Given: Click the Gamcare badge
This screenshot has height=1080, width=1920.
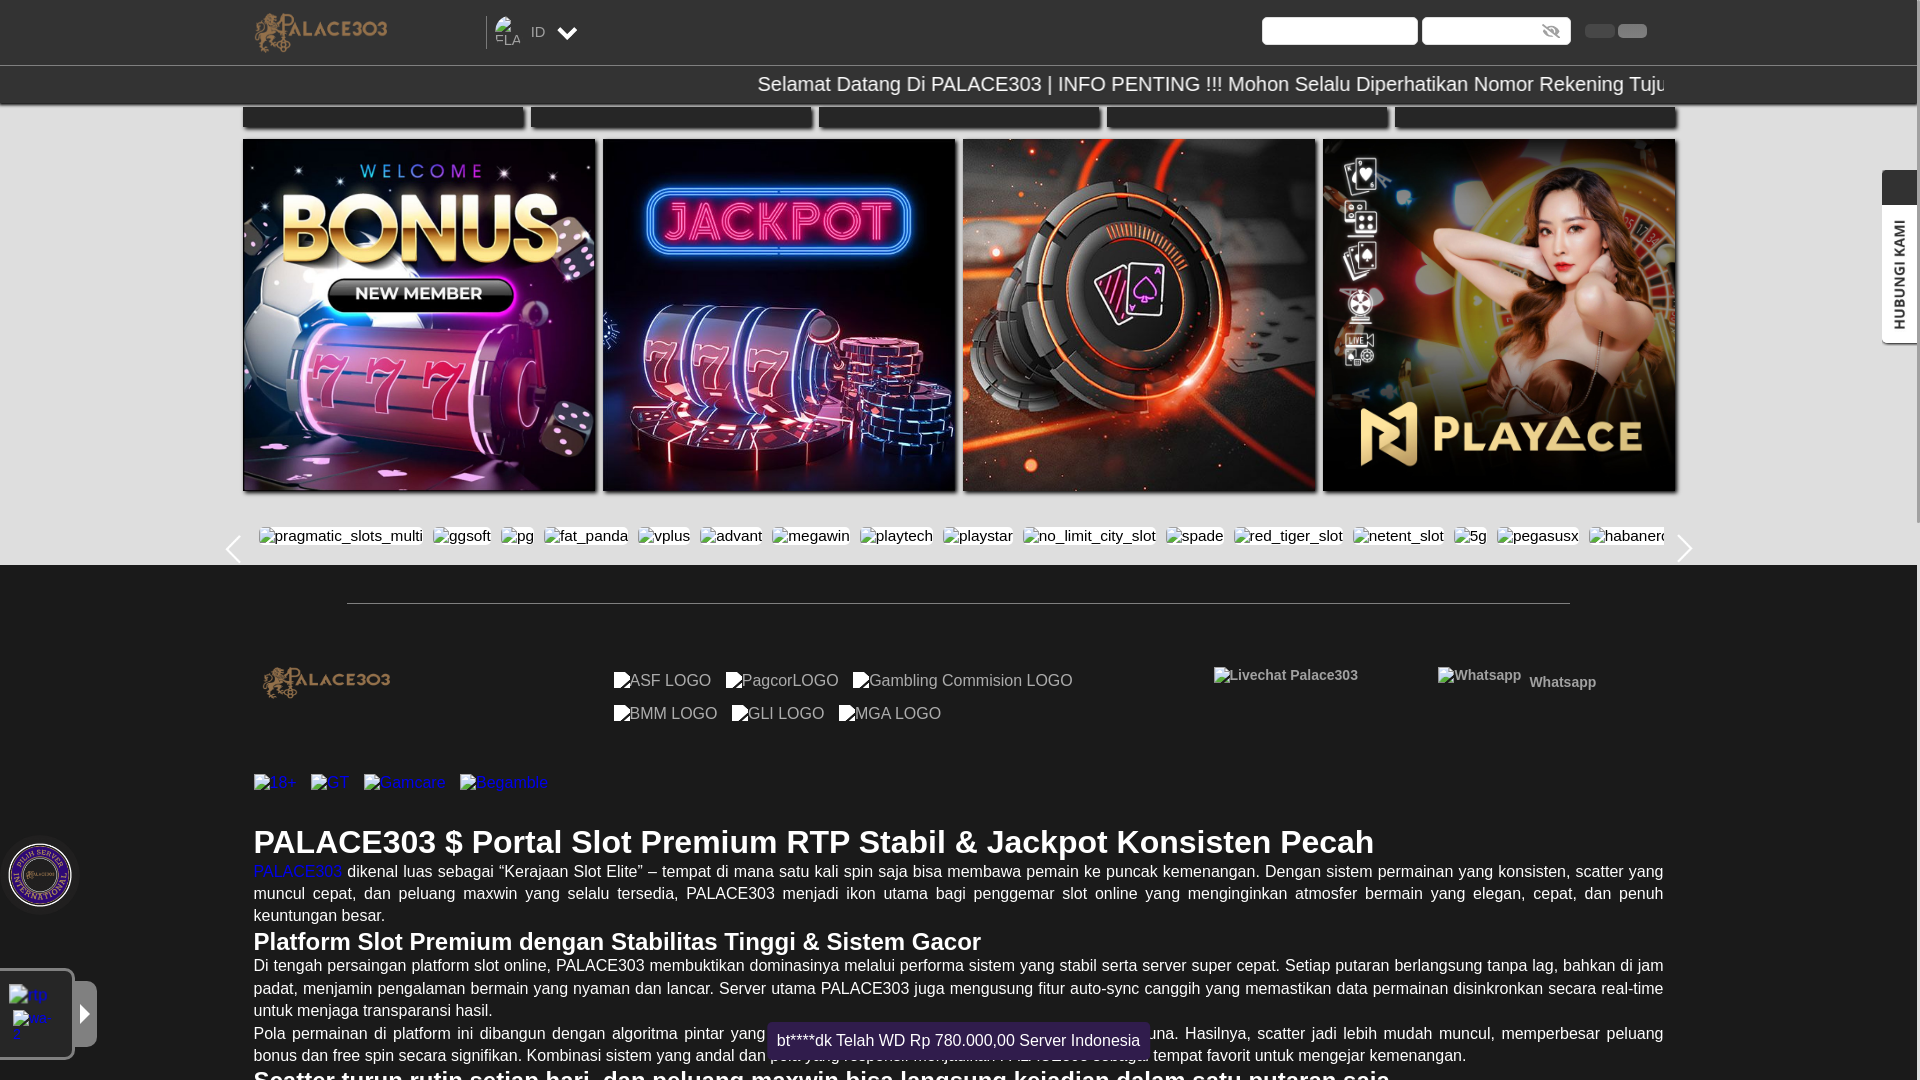Looking at the screenshot, I should [x=405, y=783].
